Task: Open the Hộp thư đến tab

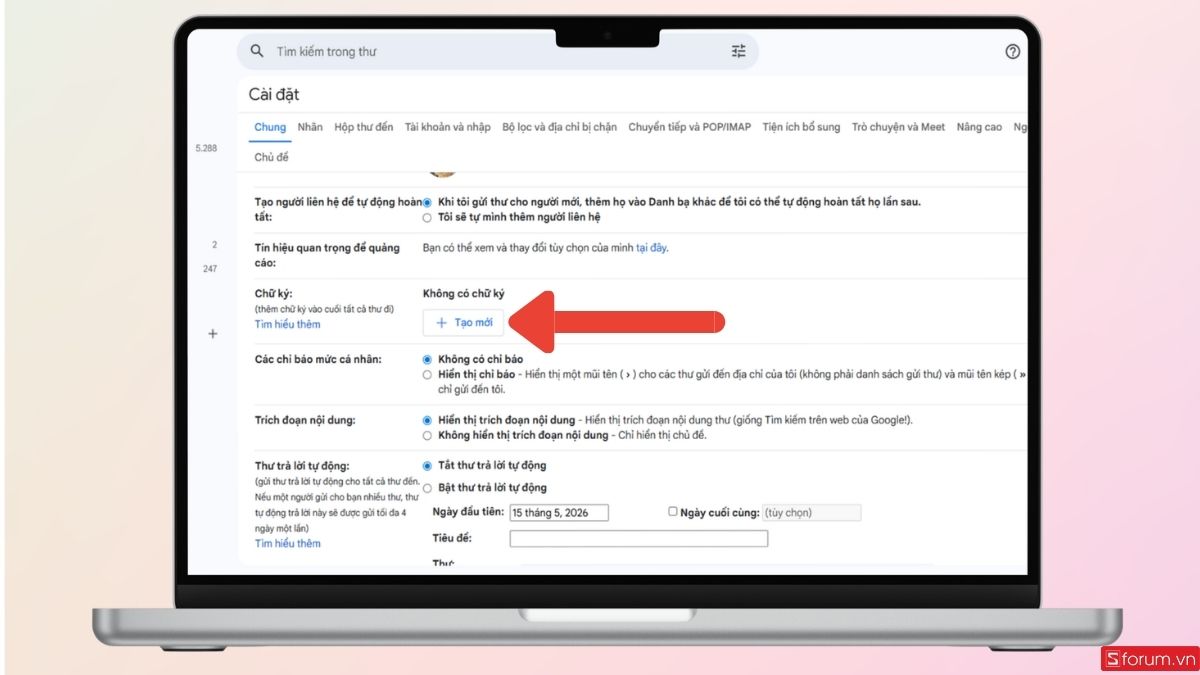Action: pos(364,127)
